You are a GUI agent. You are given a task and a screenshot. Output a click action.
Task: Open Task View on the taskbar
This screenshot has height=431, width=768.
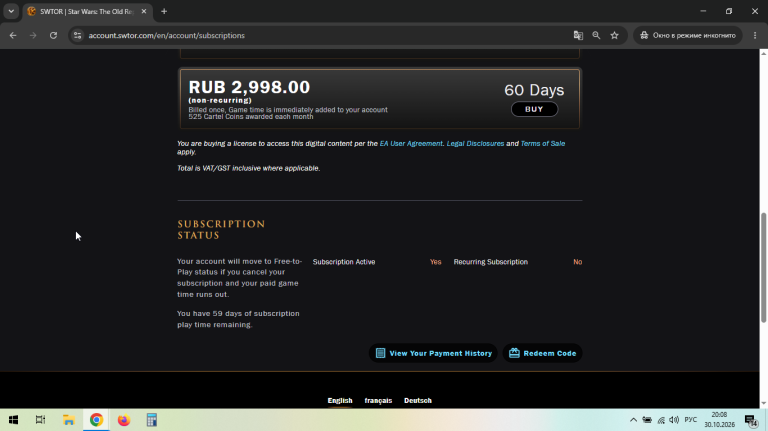tap(41, 420)
